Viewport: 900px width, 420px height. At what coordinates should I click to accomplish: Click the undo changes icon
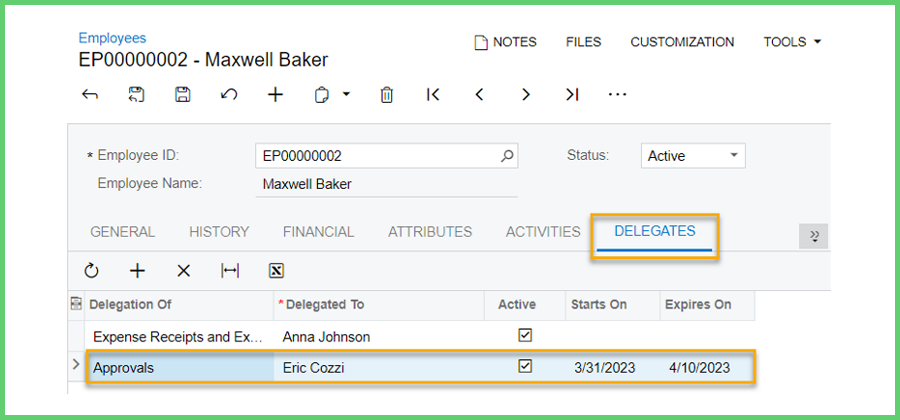tap(229, 95)
